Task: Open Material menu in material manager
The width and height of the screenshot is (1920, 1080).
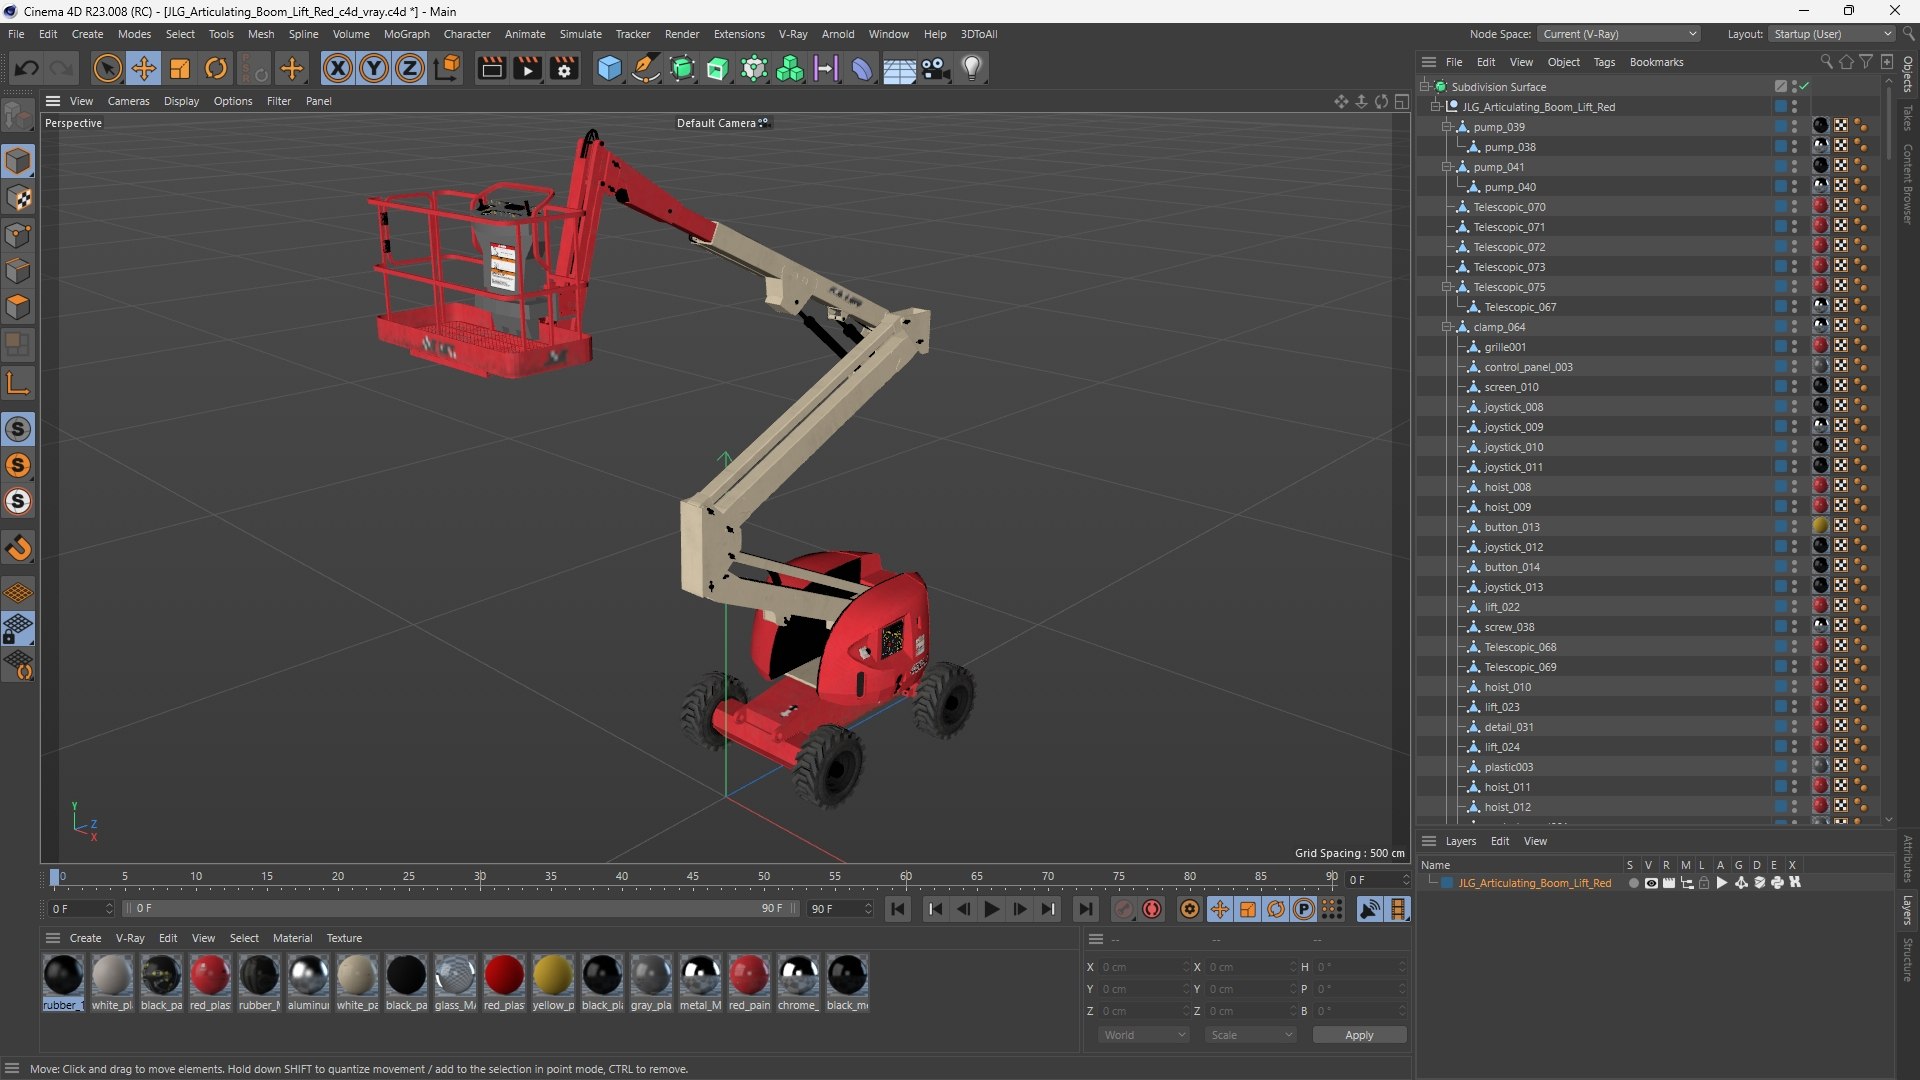Action: point(292,938)
